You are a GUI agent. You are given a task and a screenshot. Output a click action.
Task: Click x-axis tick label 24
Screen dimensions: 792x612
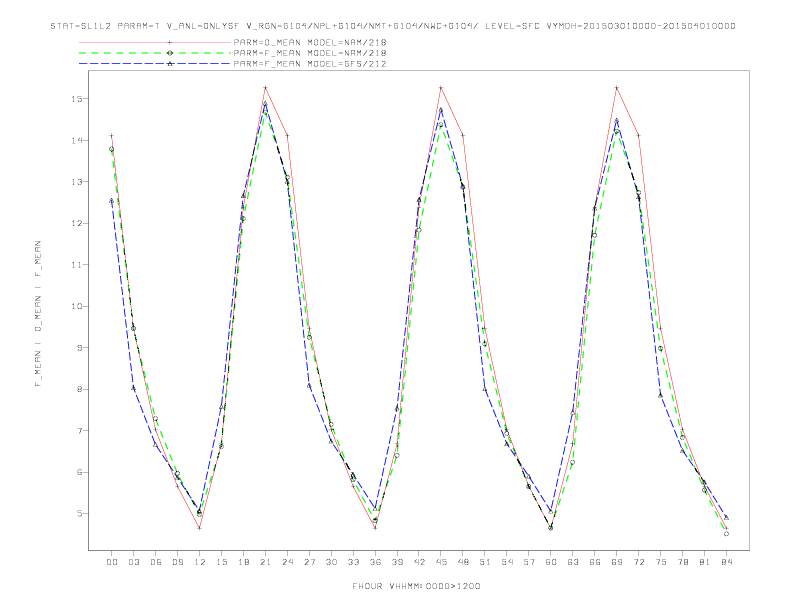pos(287,562)
